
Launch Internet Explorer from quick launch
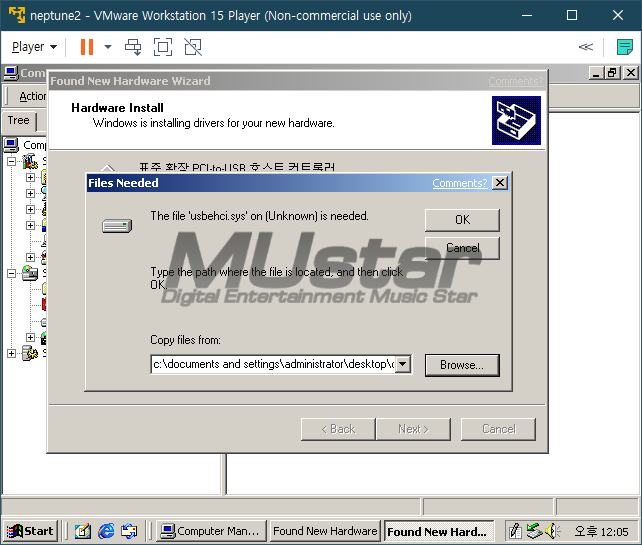[106, 531]
